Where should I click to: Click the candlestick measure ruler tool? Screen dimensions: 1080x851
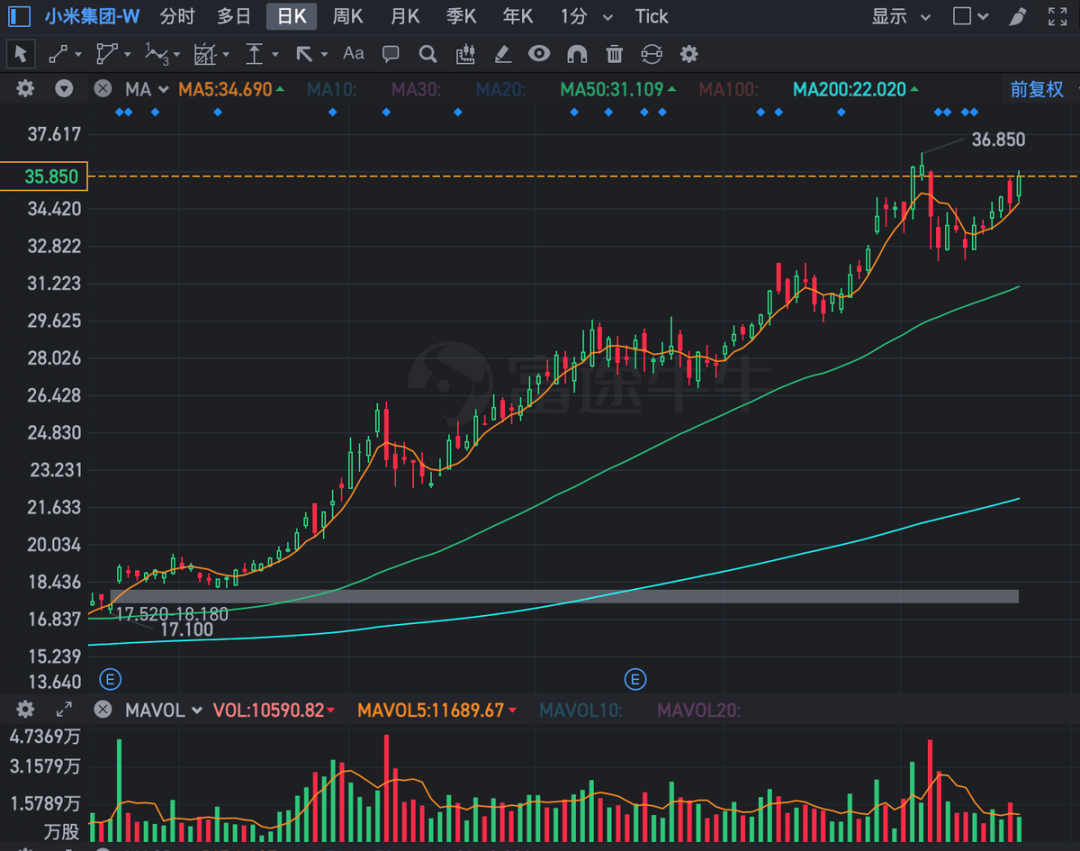[x=466, y=54]
